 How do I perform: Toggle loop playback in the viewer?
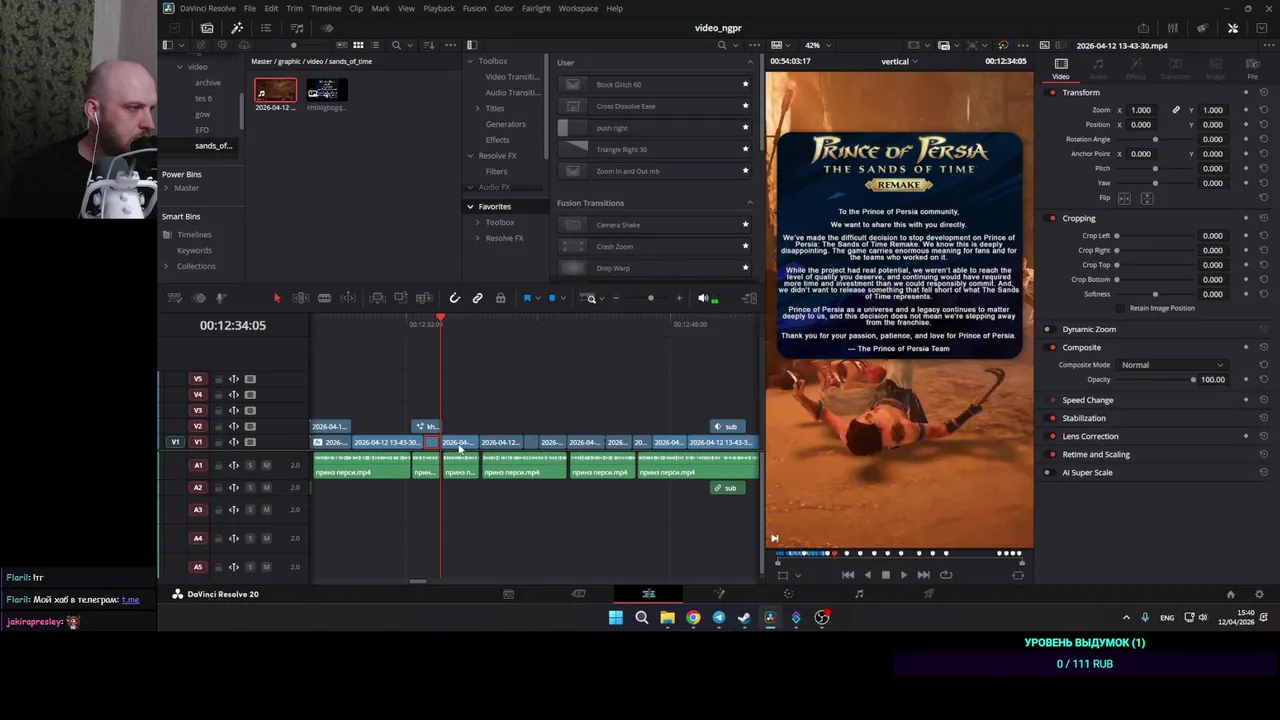point(946,575)
